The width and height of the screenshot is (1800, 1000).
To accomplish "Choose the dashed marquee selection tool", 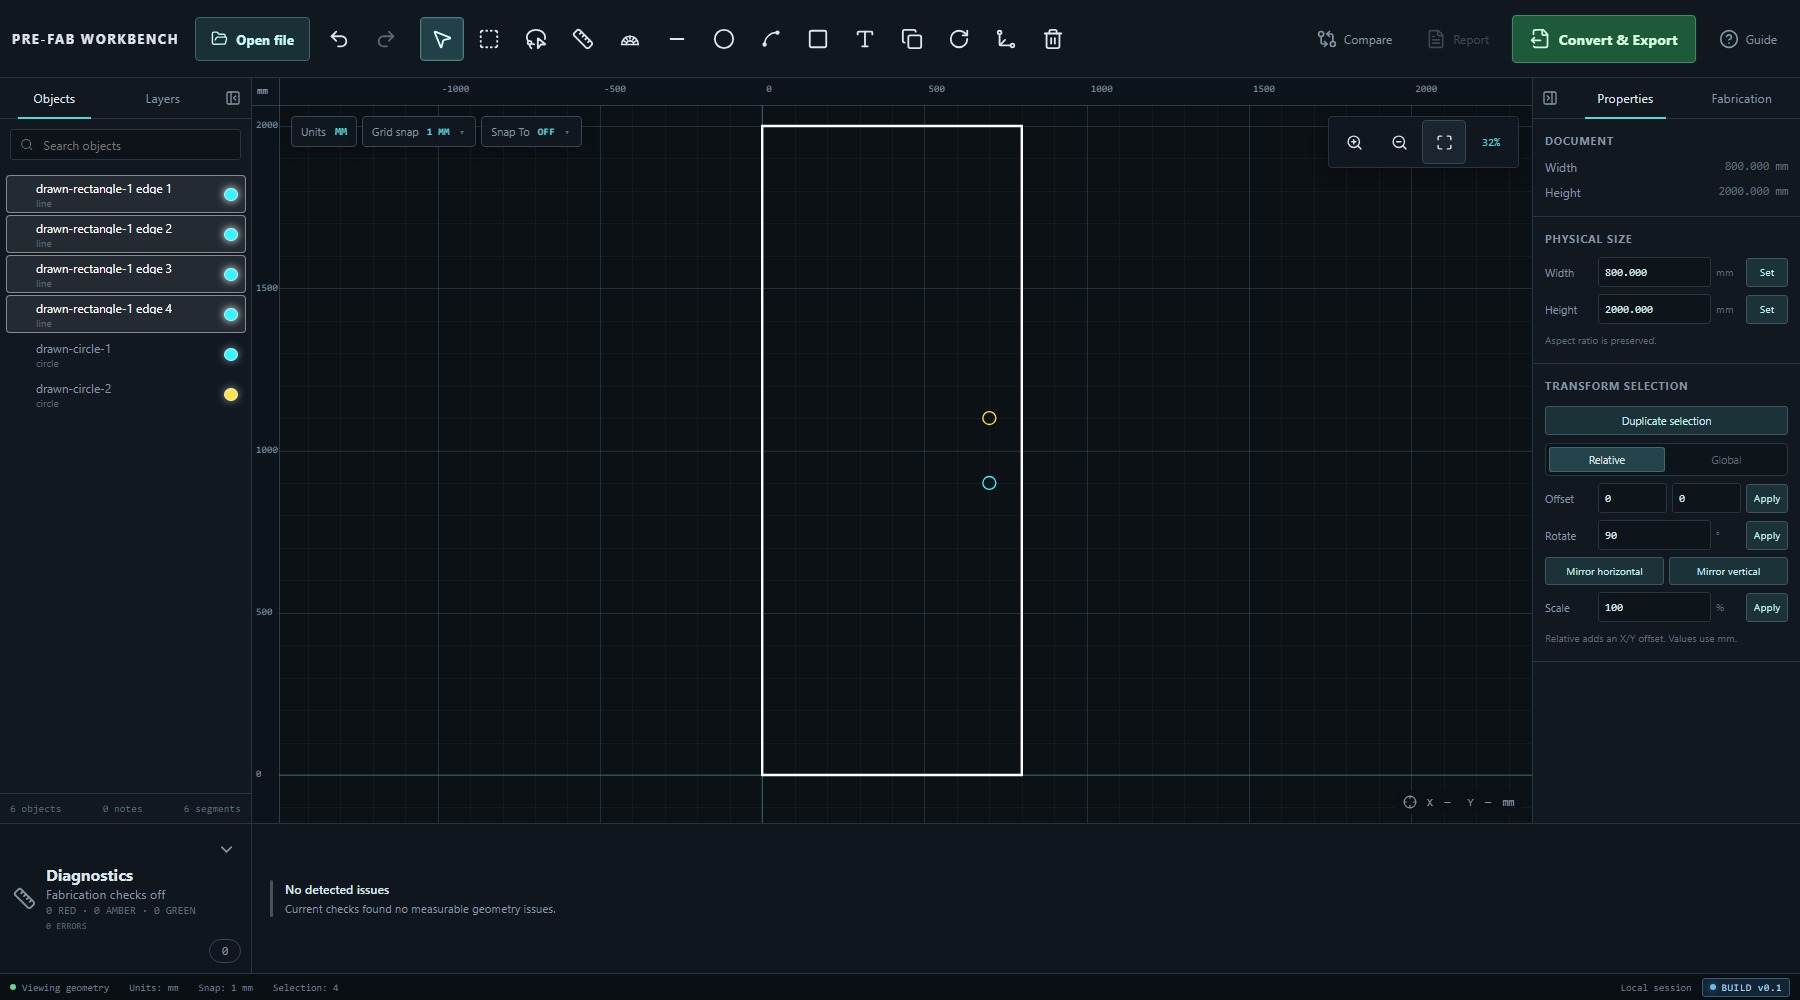I will click(489, 40).
